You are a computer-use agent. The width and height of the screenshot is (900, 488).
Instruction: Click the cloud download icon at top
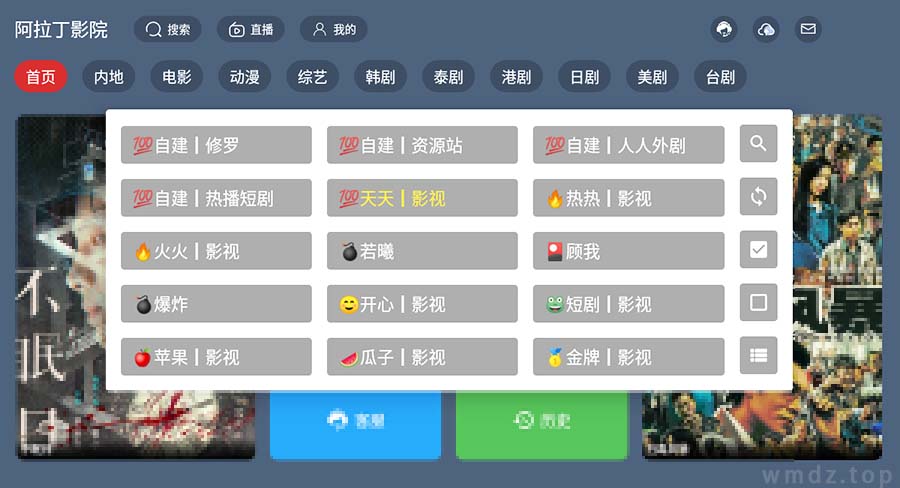pos(766,29)
